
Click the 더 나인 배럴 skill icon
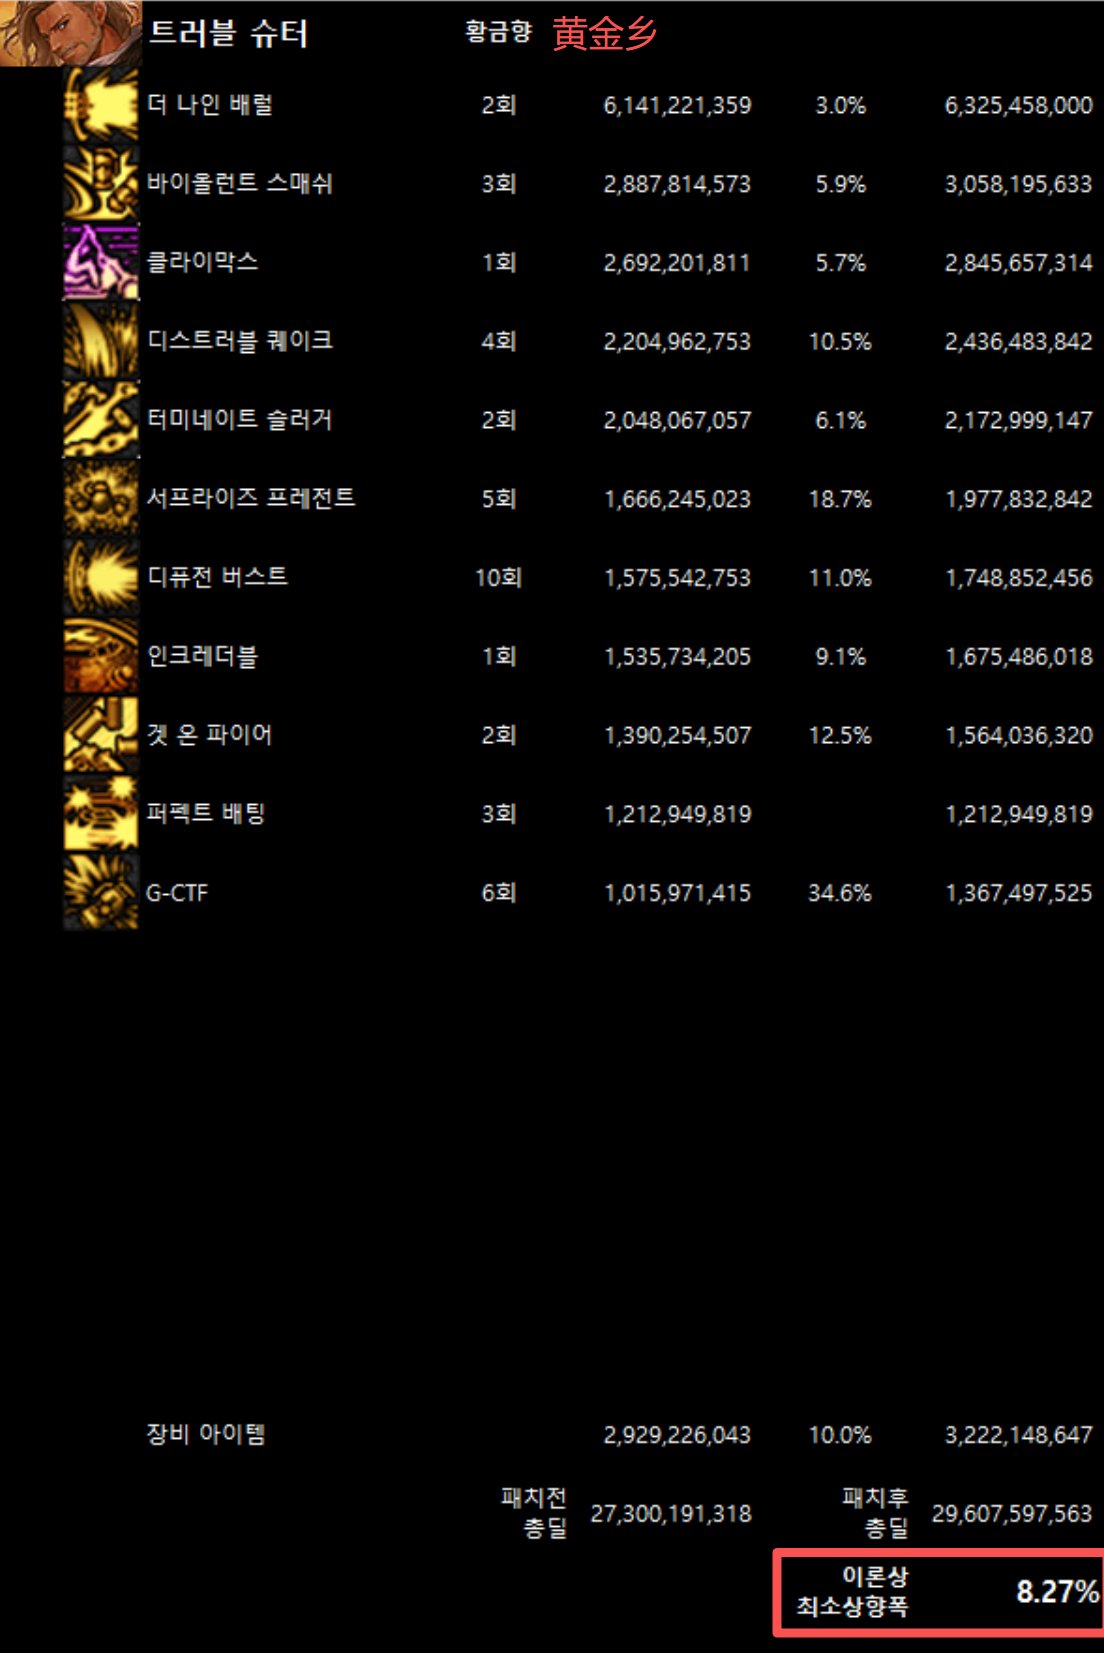(101, 105)
